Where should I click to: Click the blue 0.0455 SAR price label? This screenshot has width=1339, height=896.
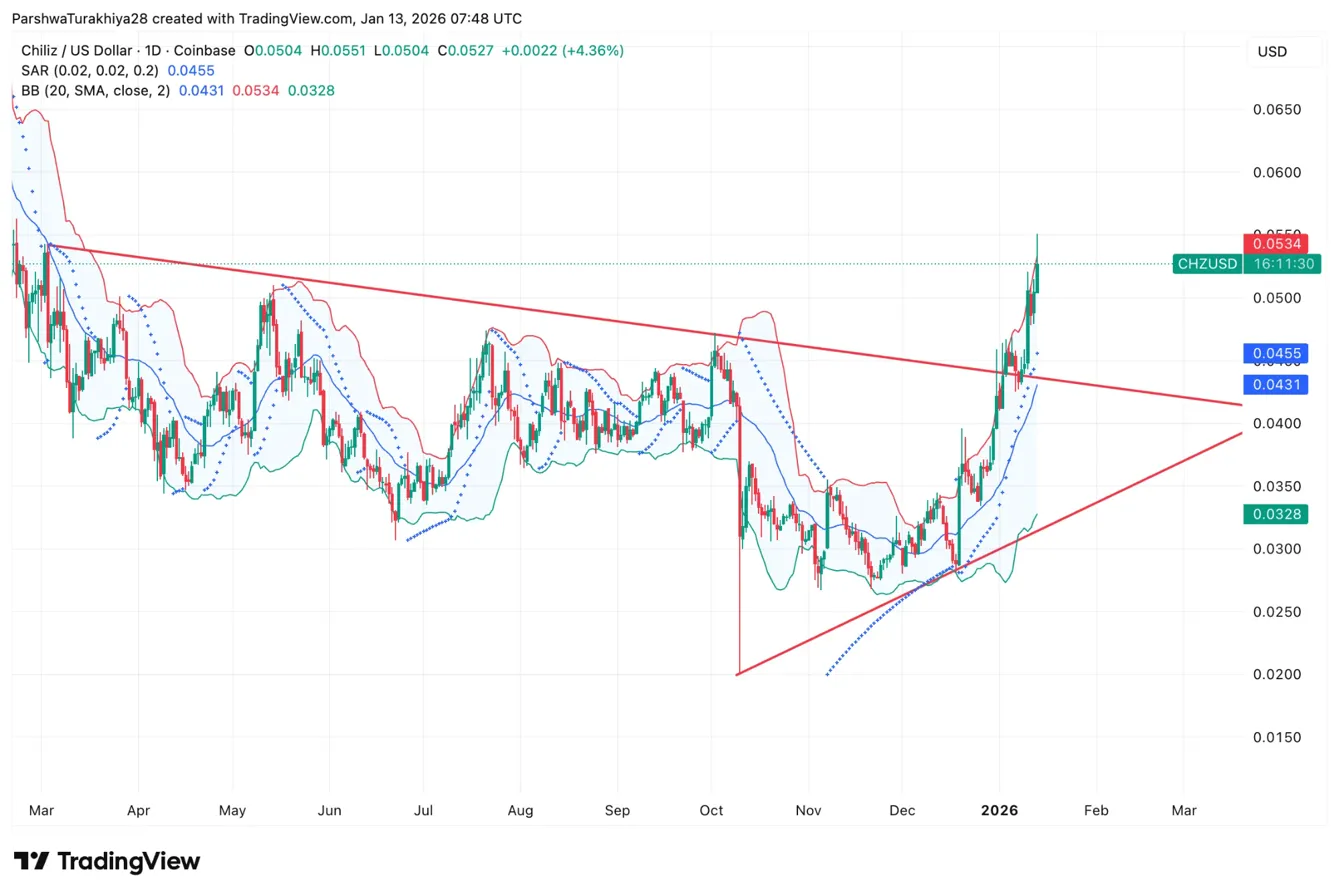1276,353
